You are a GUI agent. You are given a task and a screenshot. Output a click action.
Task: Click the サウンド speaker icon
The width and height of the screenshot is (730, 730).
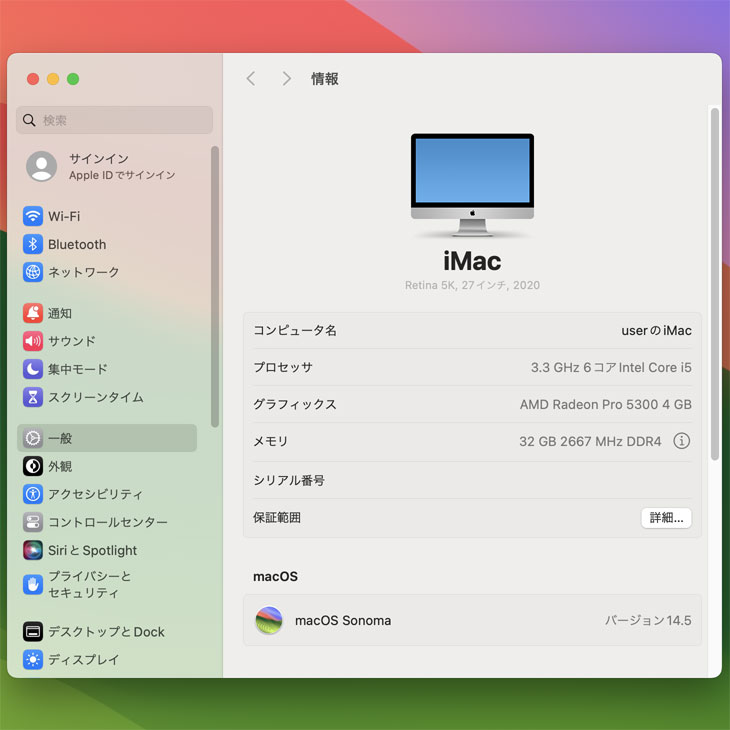pos(33,341)
